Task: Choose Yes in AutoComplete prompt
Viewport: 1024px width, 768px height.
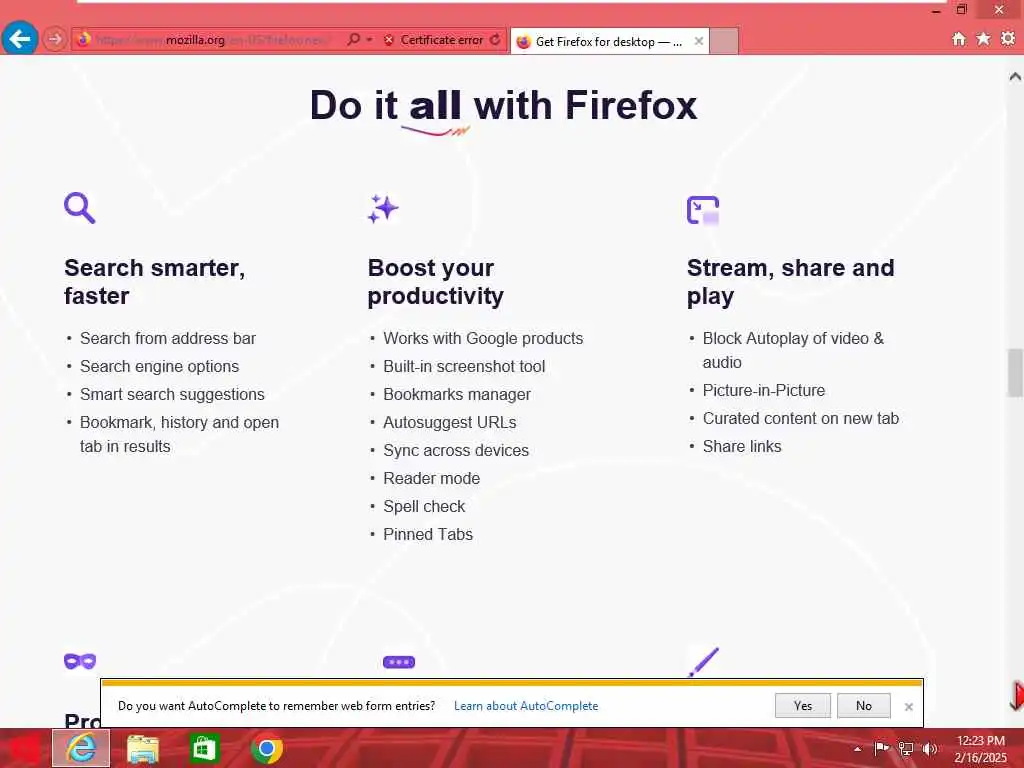Action: [803, 706]
